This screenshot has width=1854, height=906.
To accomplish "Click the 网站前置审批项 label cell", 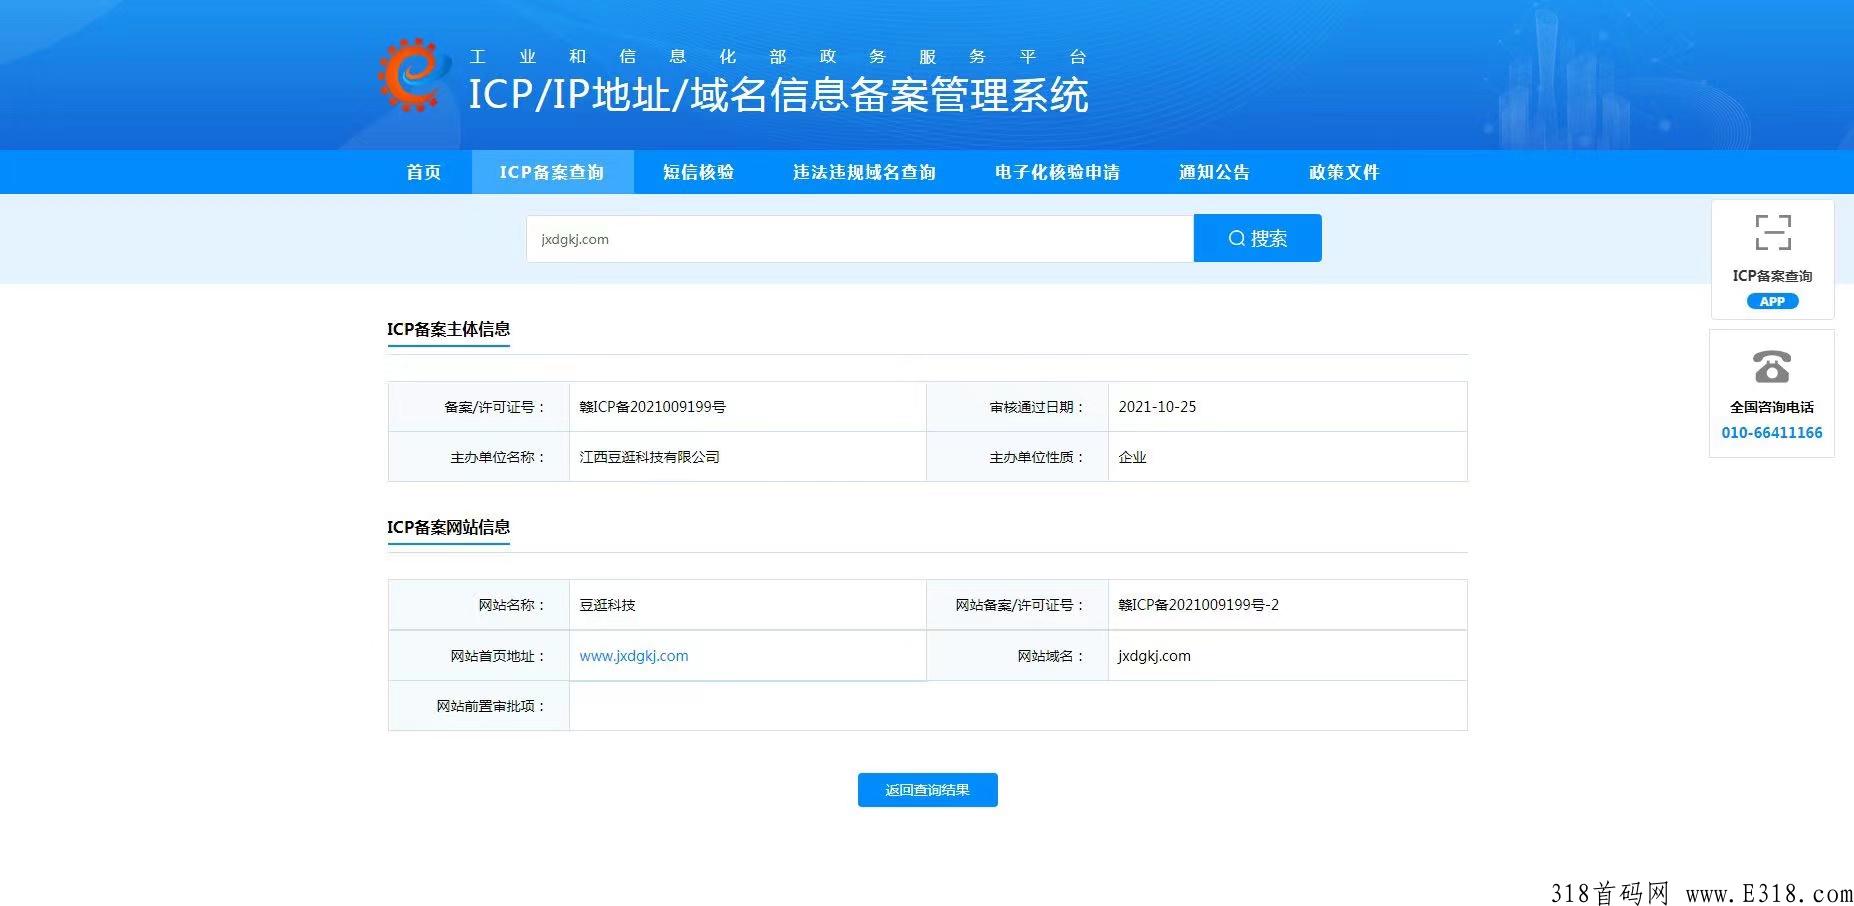I will [x=479, y=706].
